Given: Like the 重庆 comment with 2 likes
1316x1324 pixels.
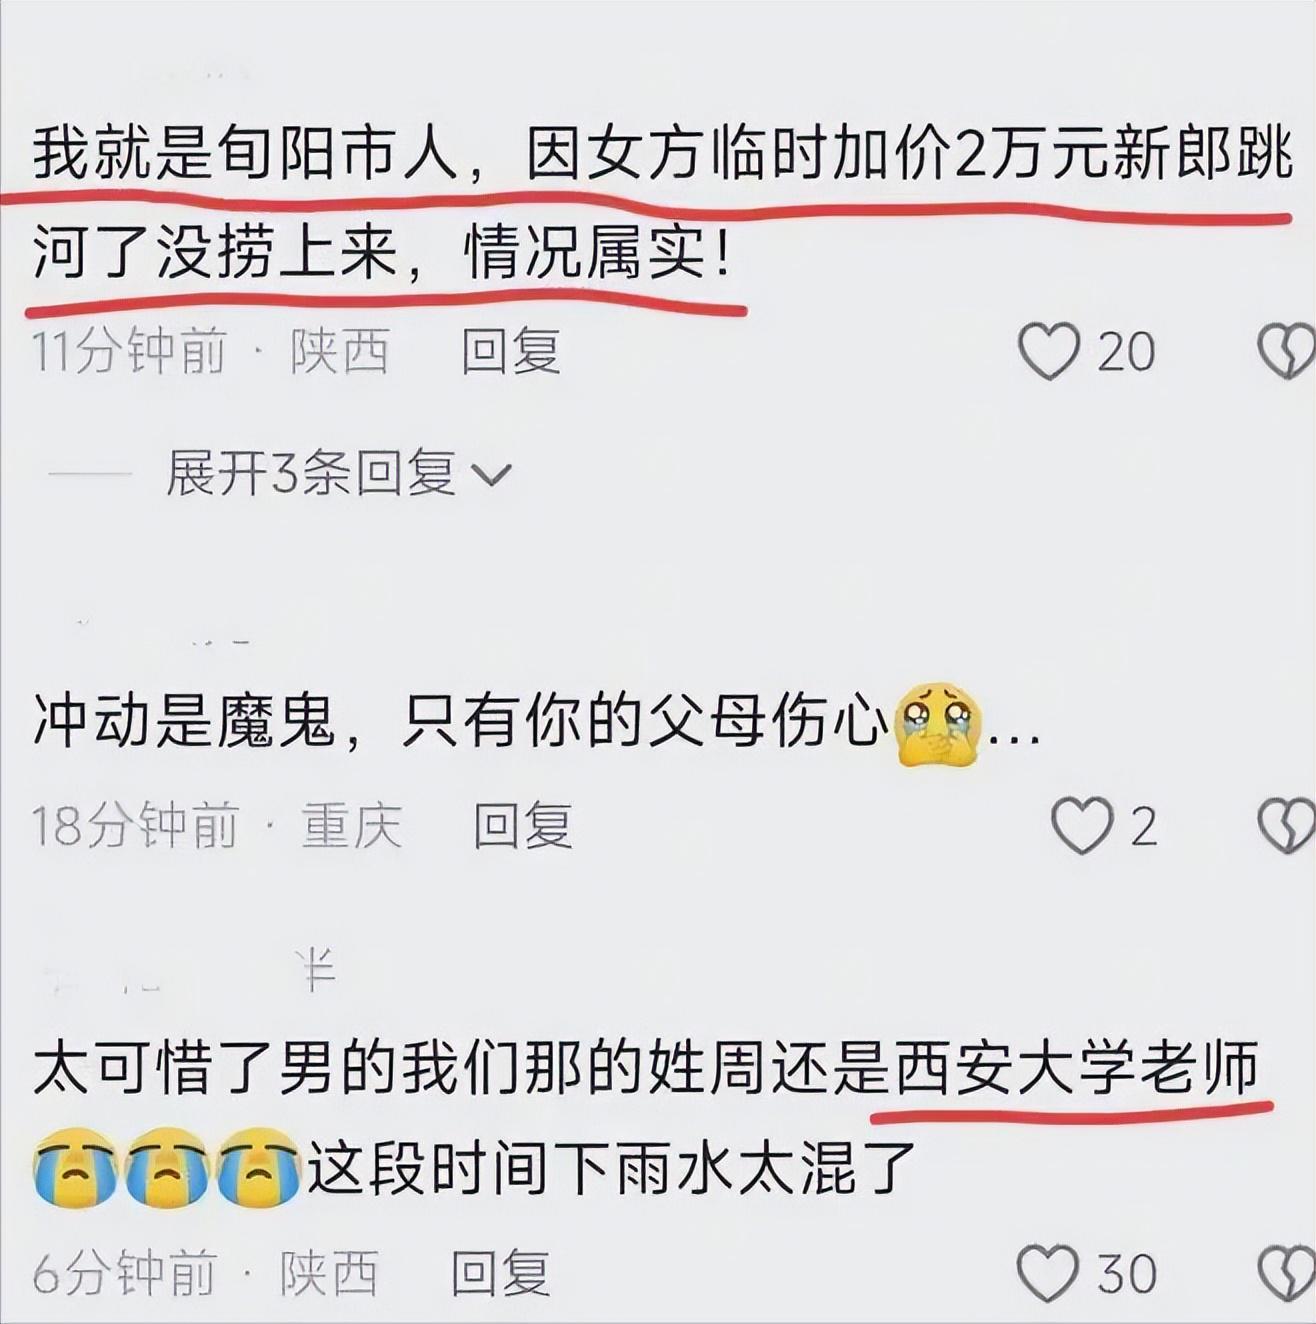Looking at the screenshot, I should click(x=1081, y=825).
